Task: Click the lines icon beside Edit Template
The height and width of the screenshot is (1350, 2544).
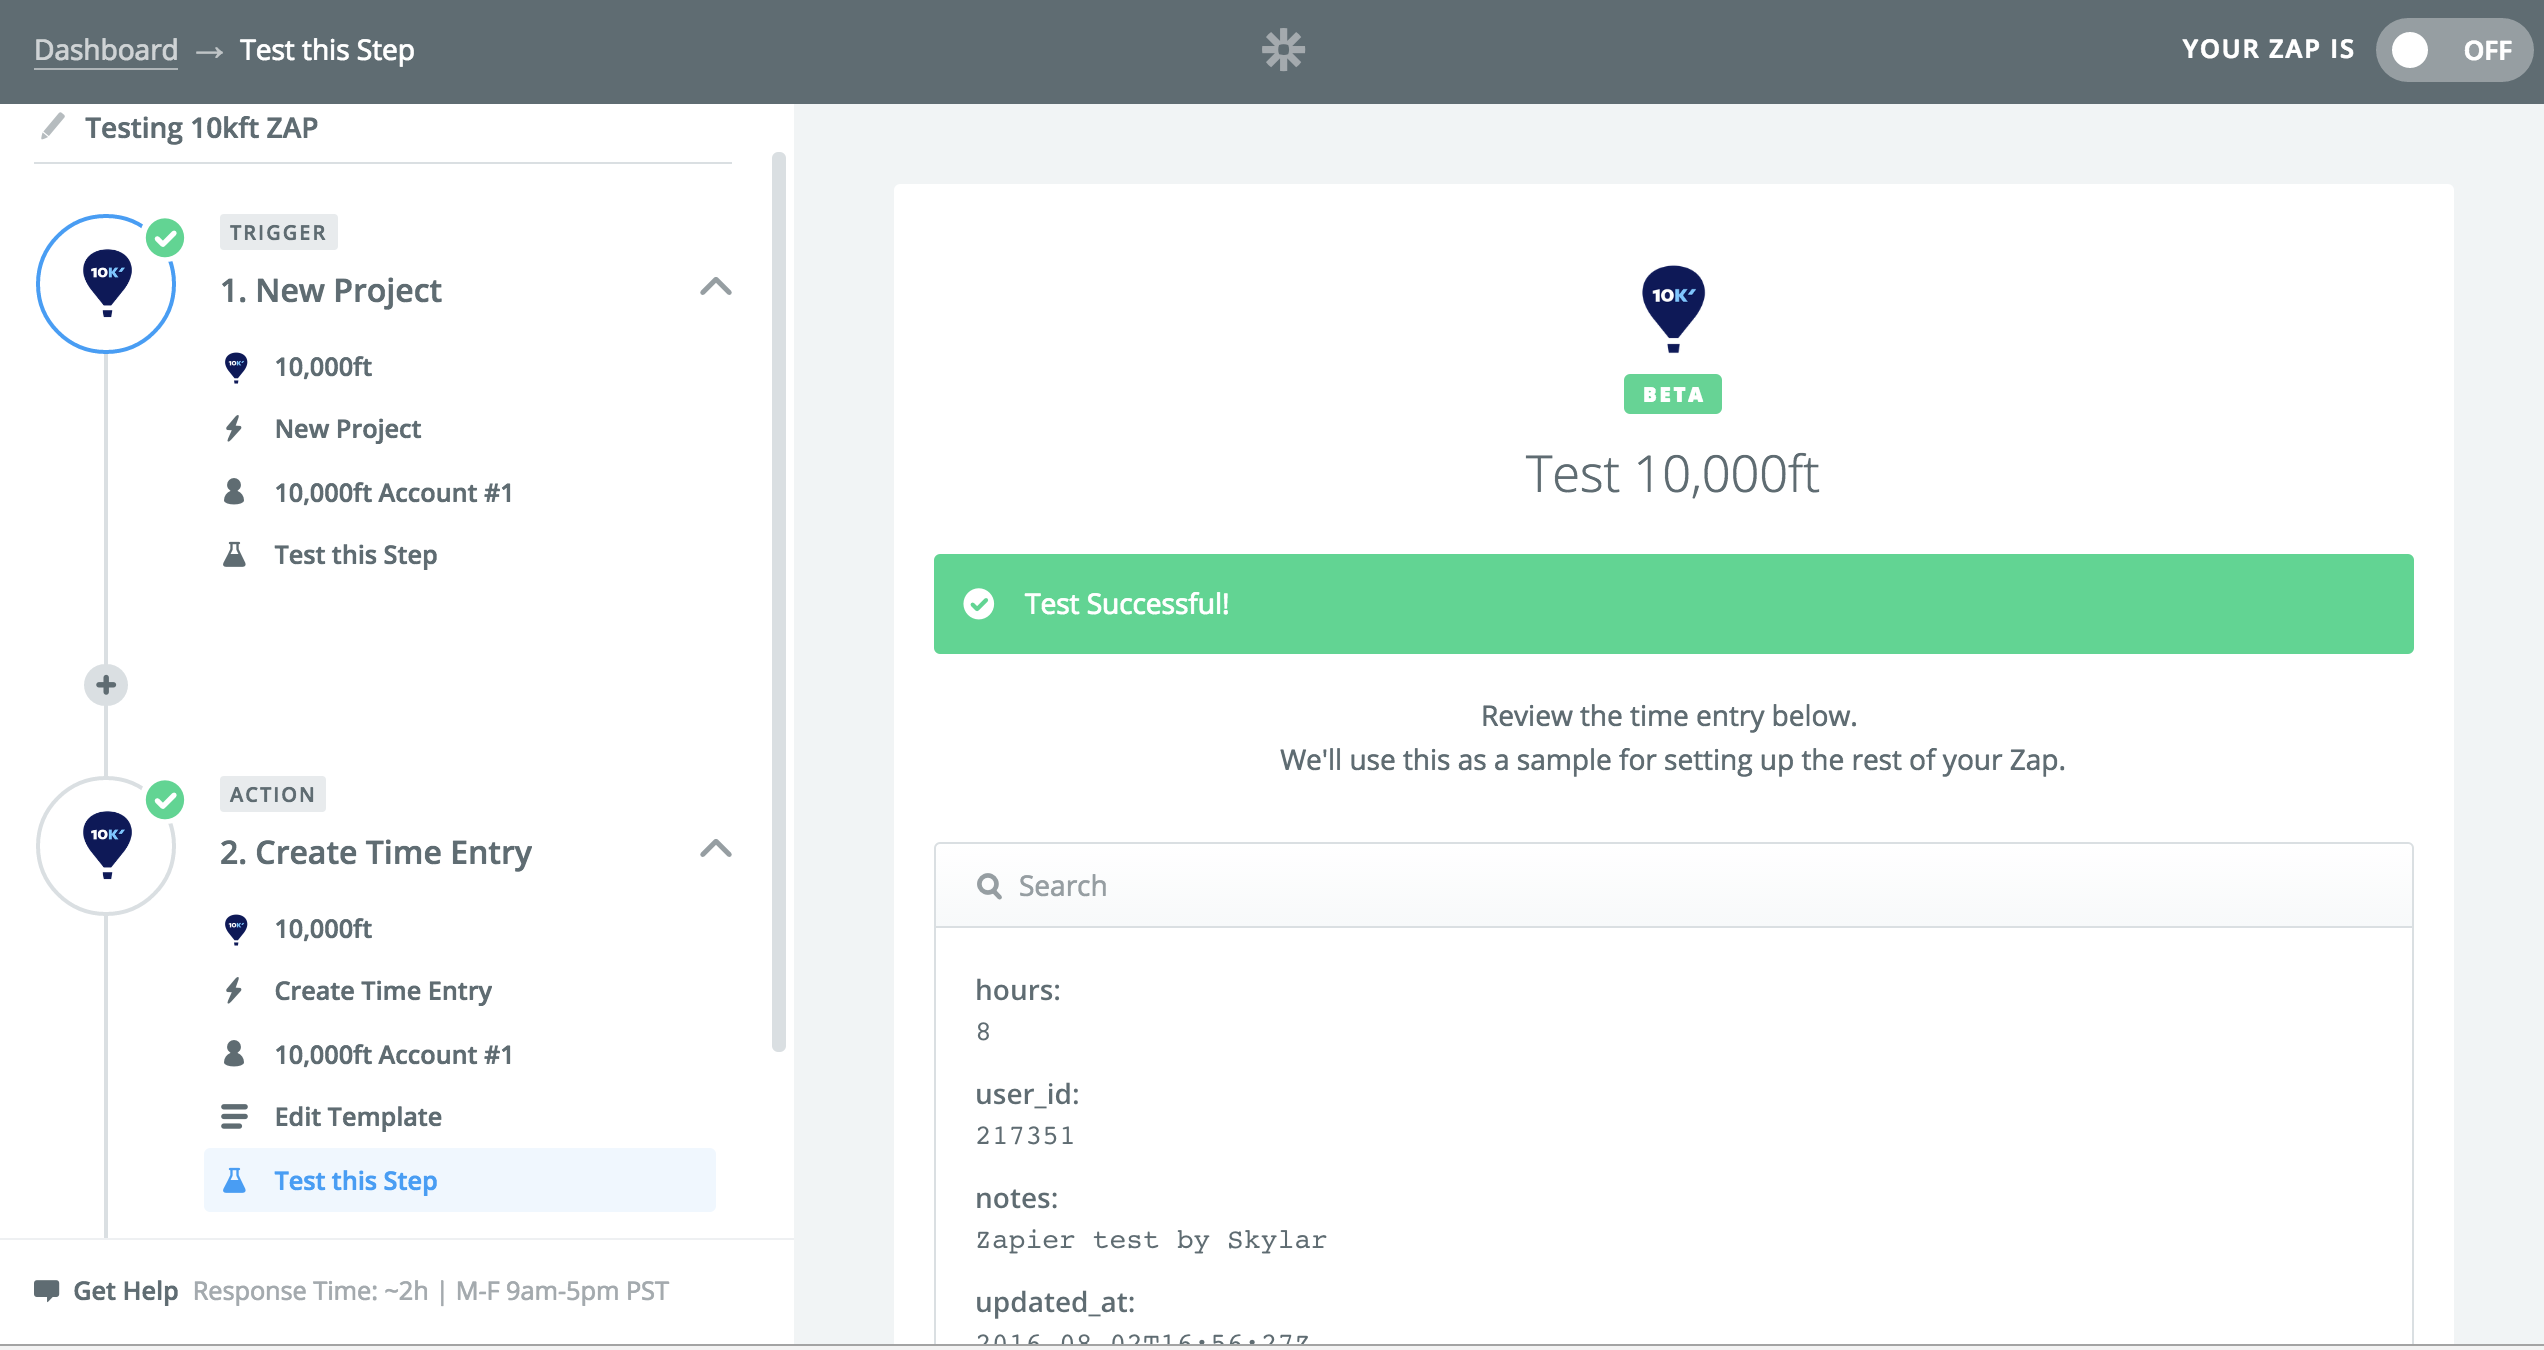Action: [x=234, y=1116]
